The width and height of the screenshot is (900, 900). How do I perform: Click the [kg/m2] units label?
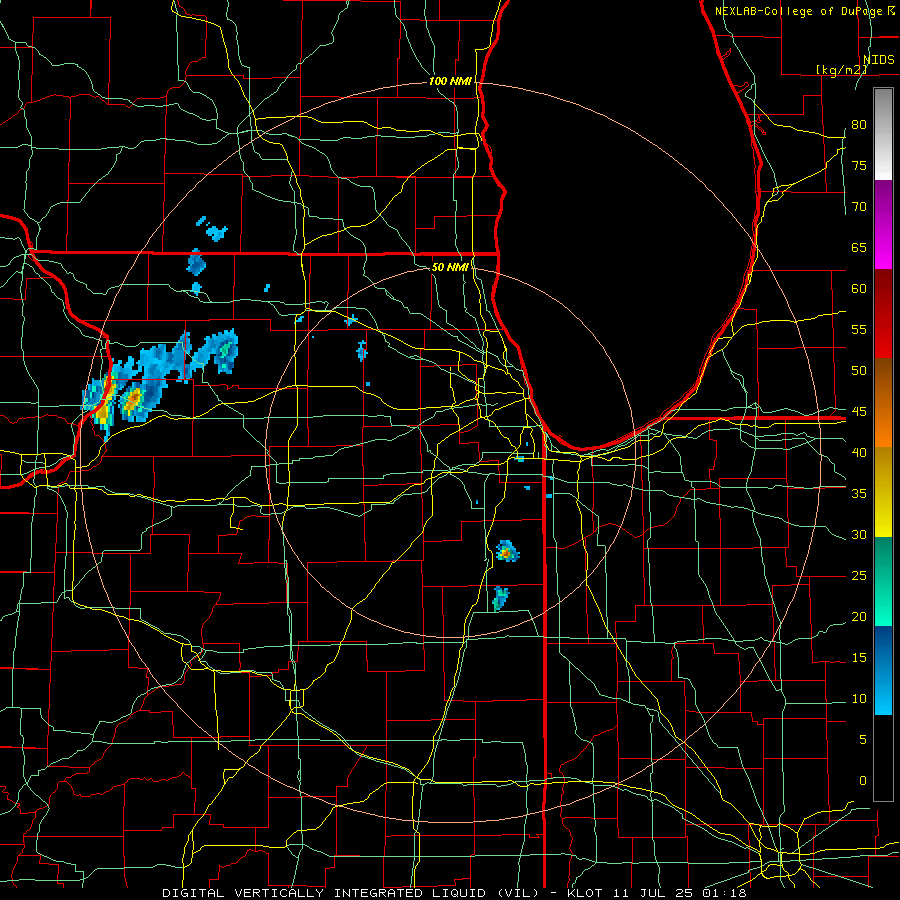point(841,70)
